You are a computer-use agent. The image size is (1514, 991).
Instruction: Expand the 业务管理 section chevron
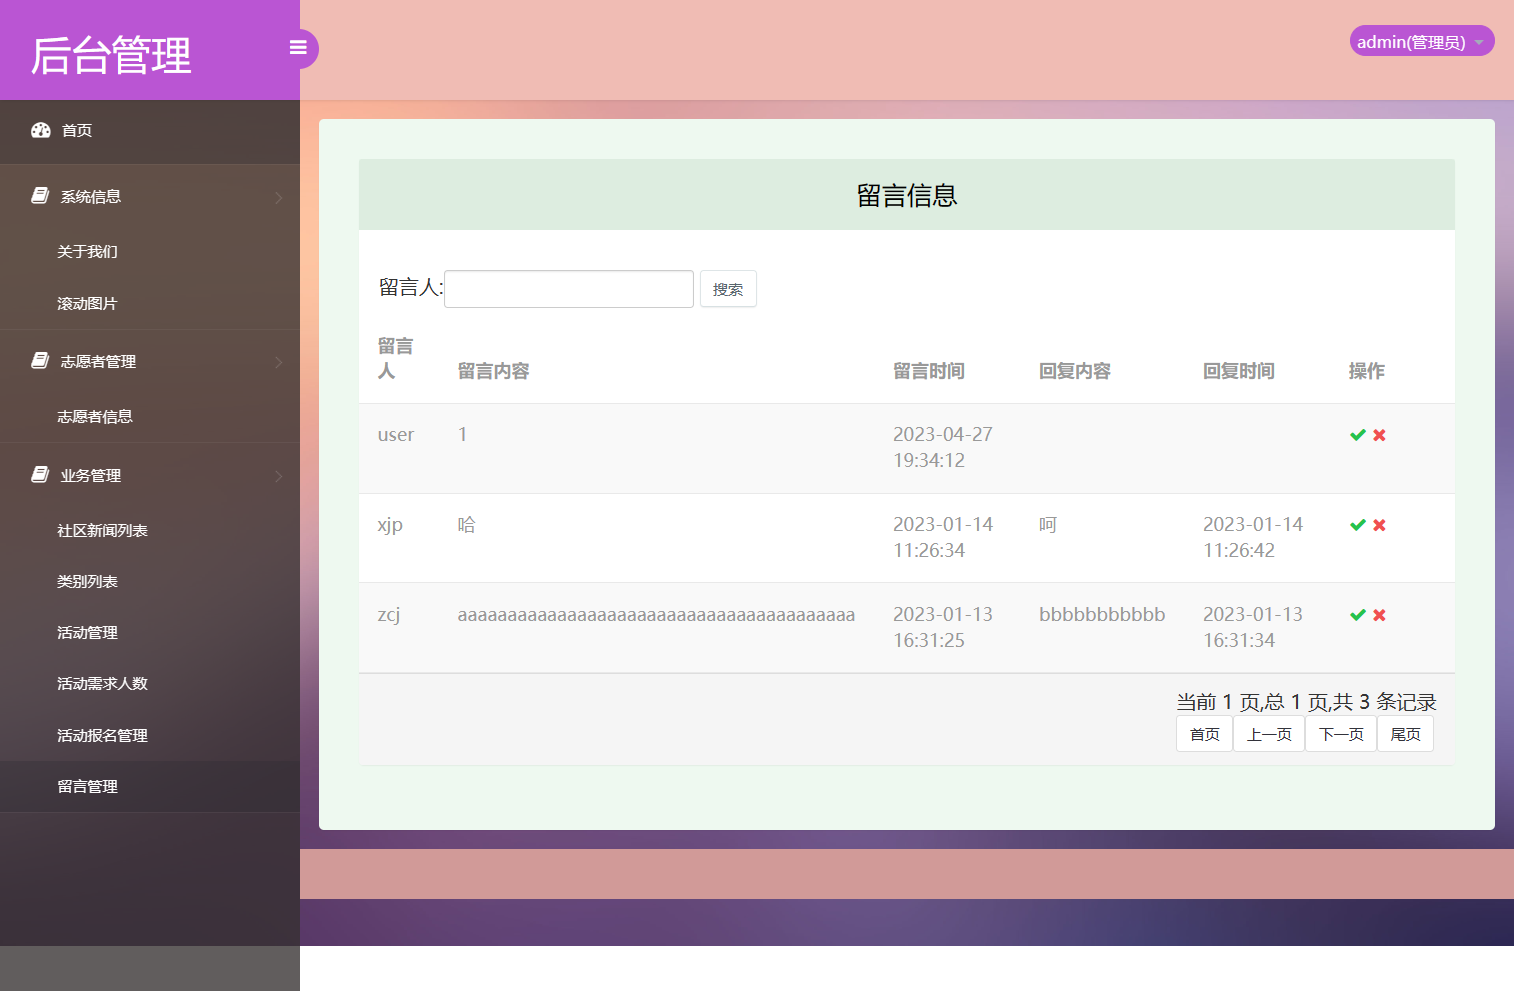(x=279, y=475)
